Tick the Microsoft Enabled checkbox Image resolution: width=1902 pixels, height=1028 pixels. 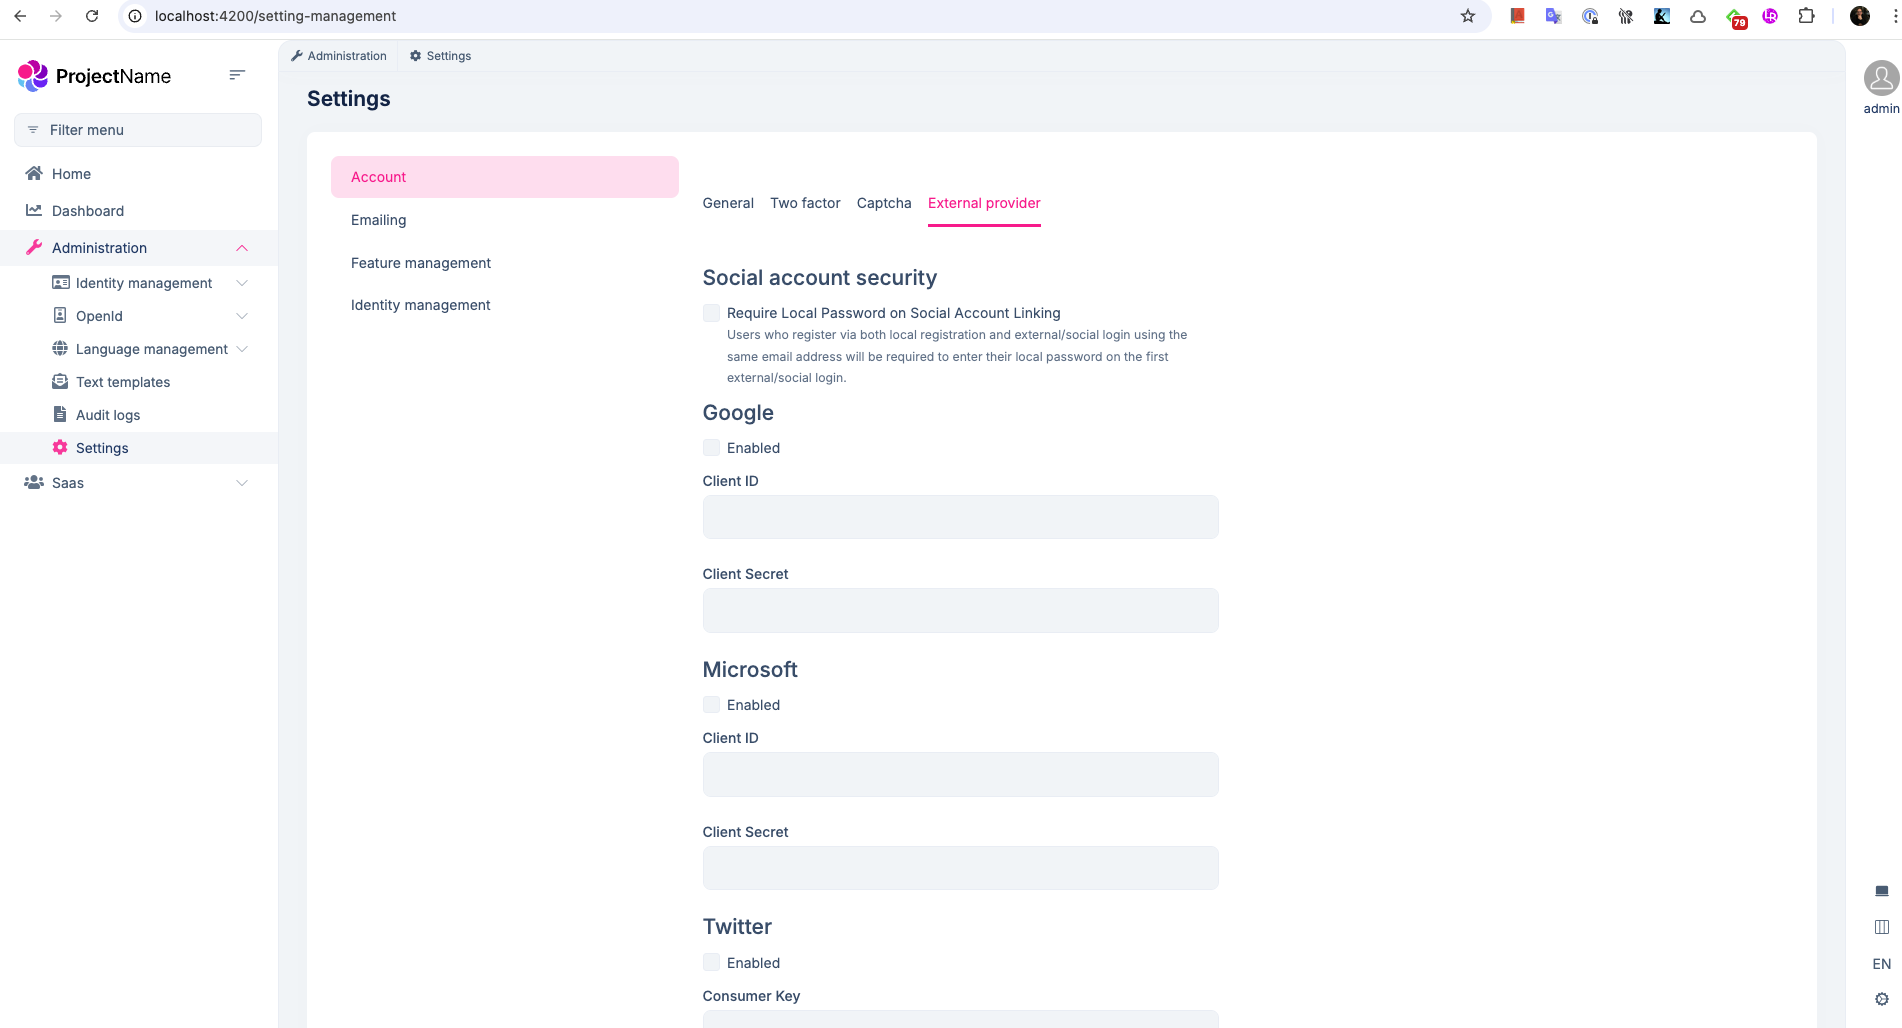point(711,705)
